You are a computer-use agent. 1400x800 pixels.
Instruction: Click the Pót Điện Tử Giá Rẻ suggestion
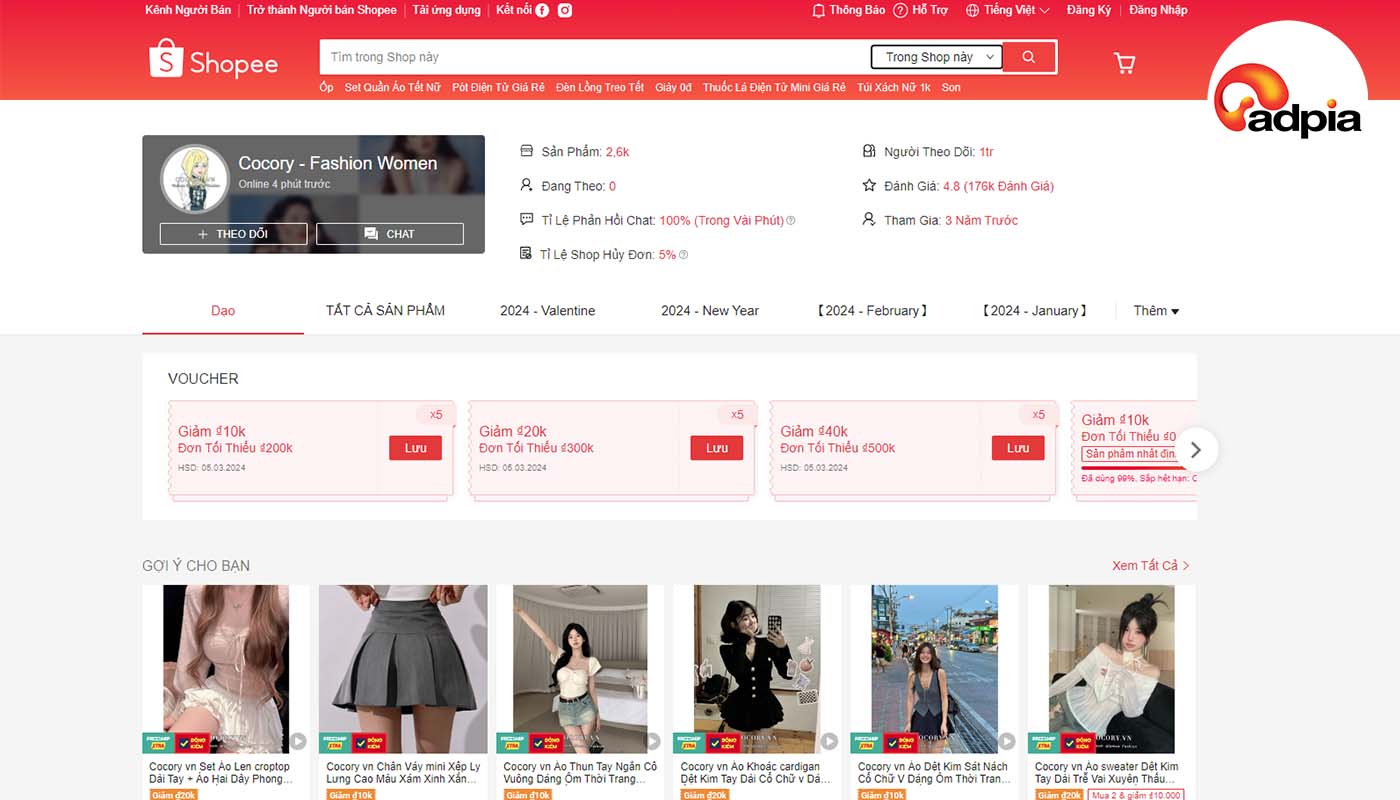[498, 88]
